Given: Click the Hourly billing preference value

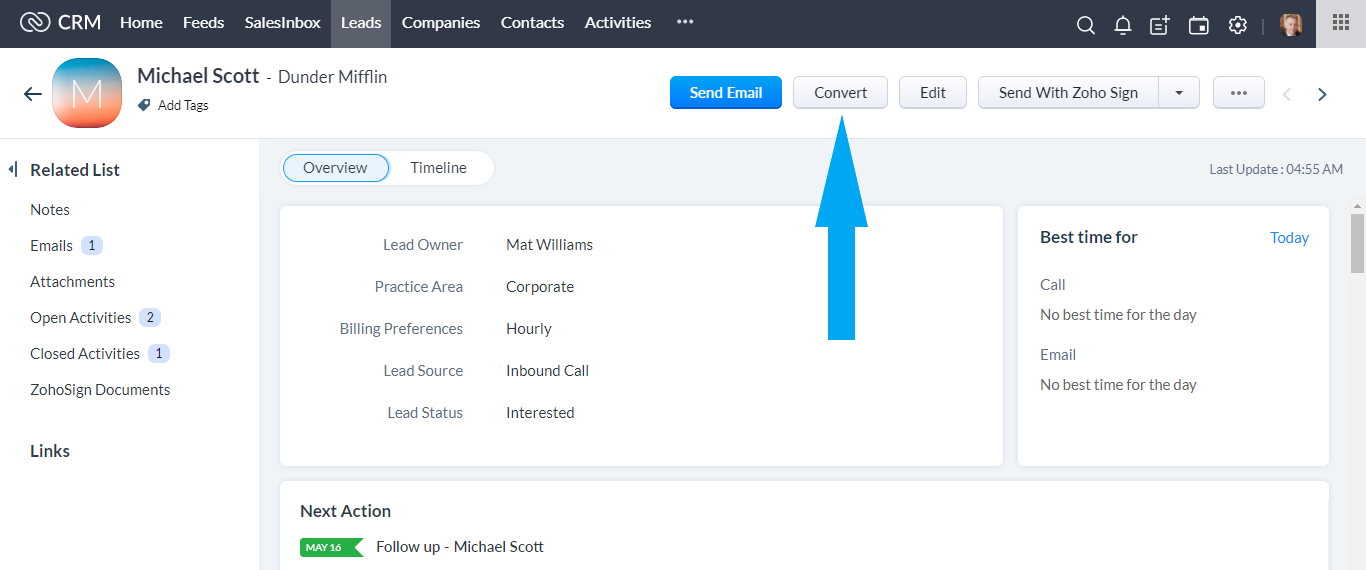Looking at the screenshot, I should point(529,329).
